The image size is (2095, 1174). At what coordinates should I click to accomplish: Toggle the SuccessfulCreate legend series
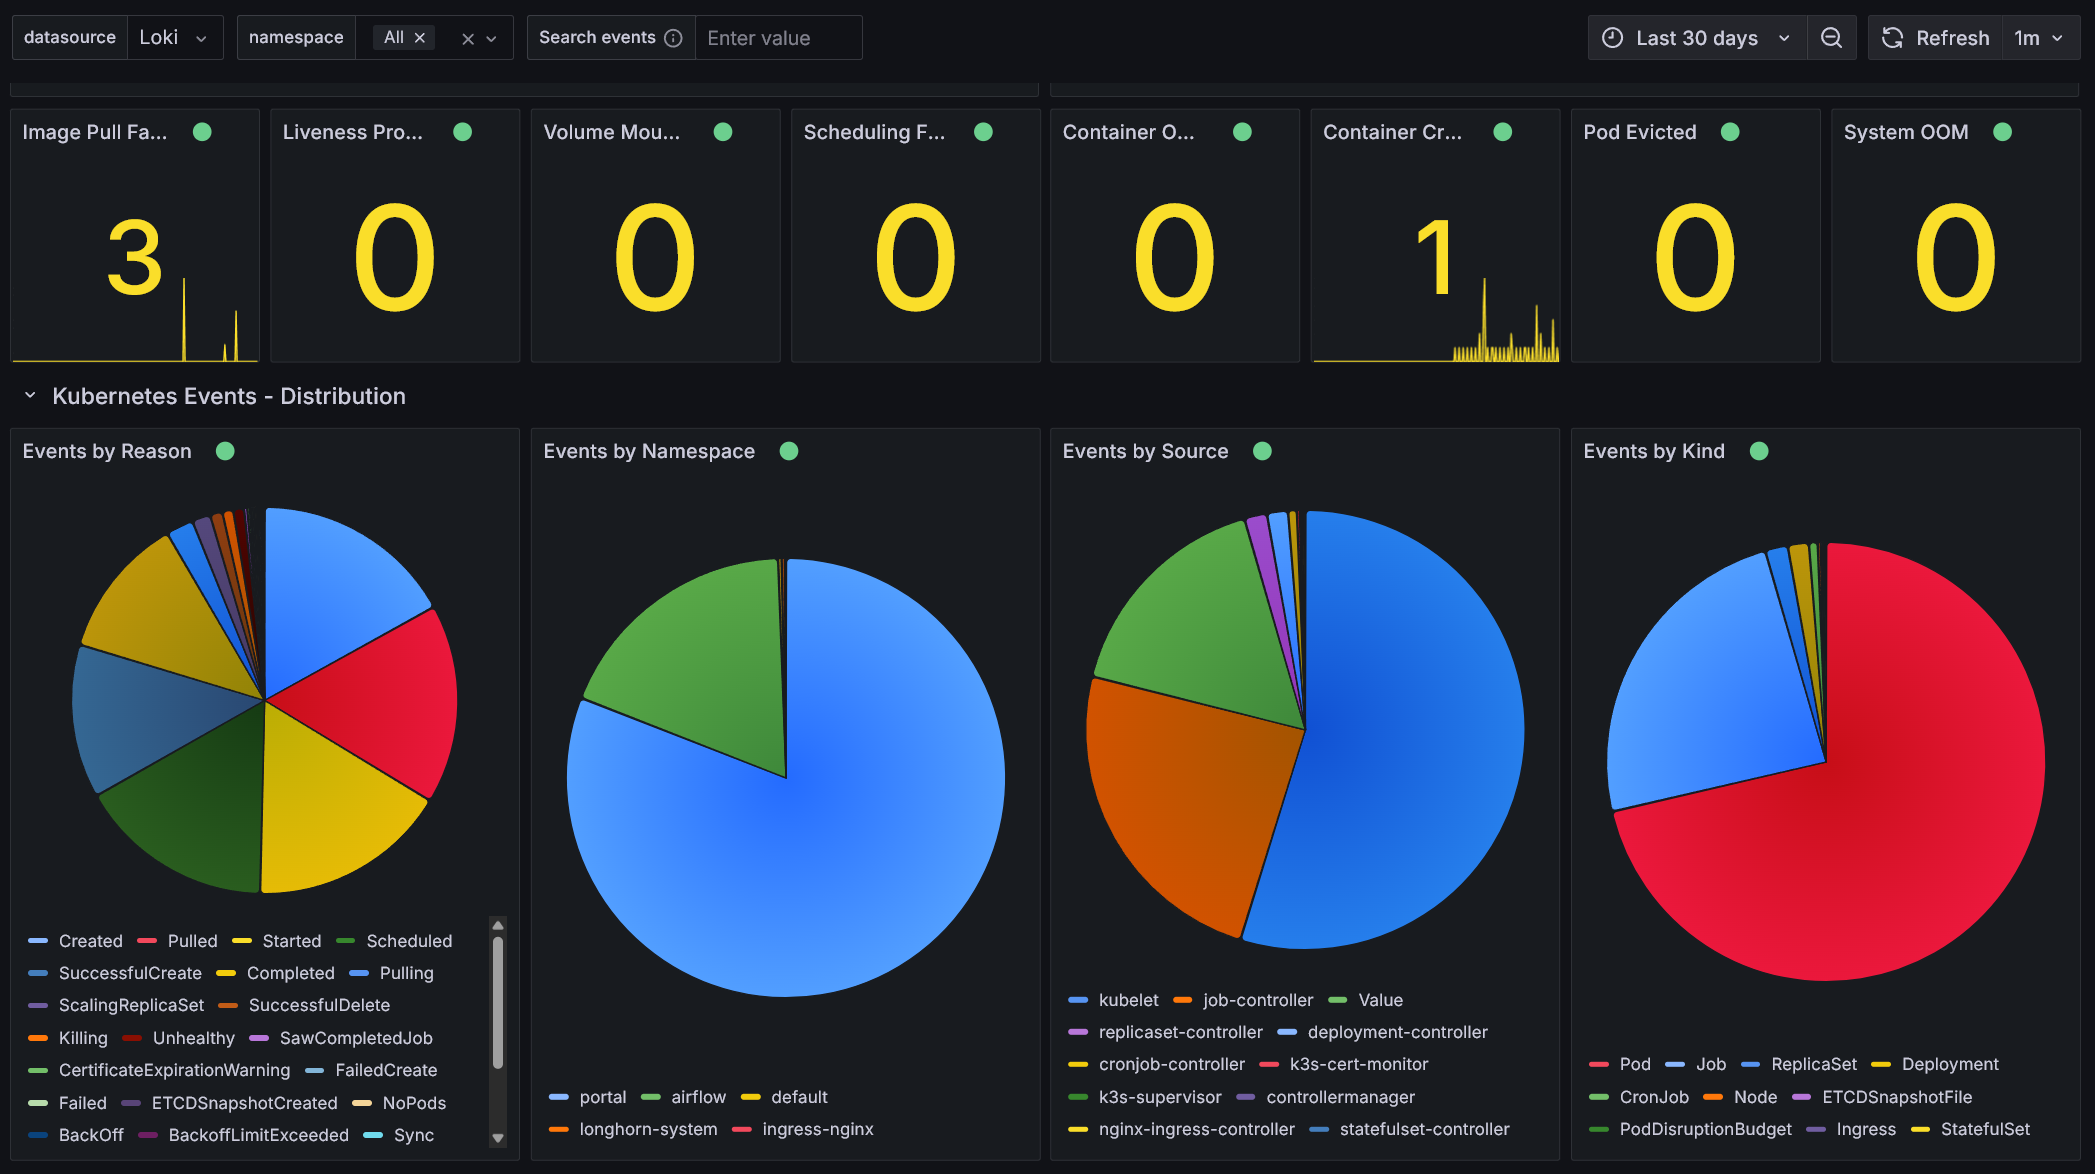coord(130,973)
